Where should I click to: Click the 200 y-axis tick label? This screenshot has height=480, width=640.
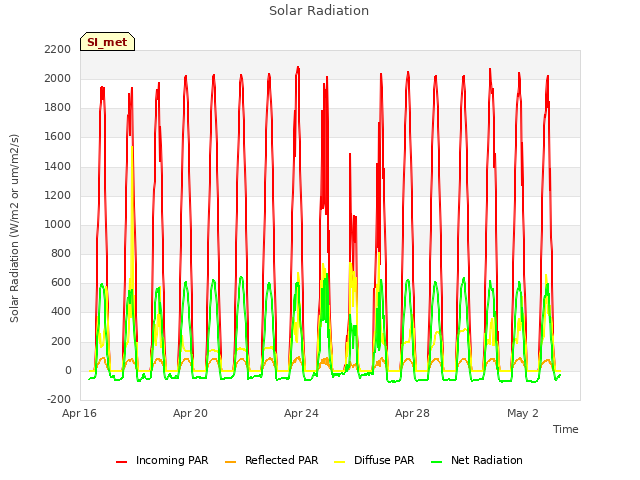pyautogui.click(x=61, y=342)
